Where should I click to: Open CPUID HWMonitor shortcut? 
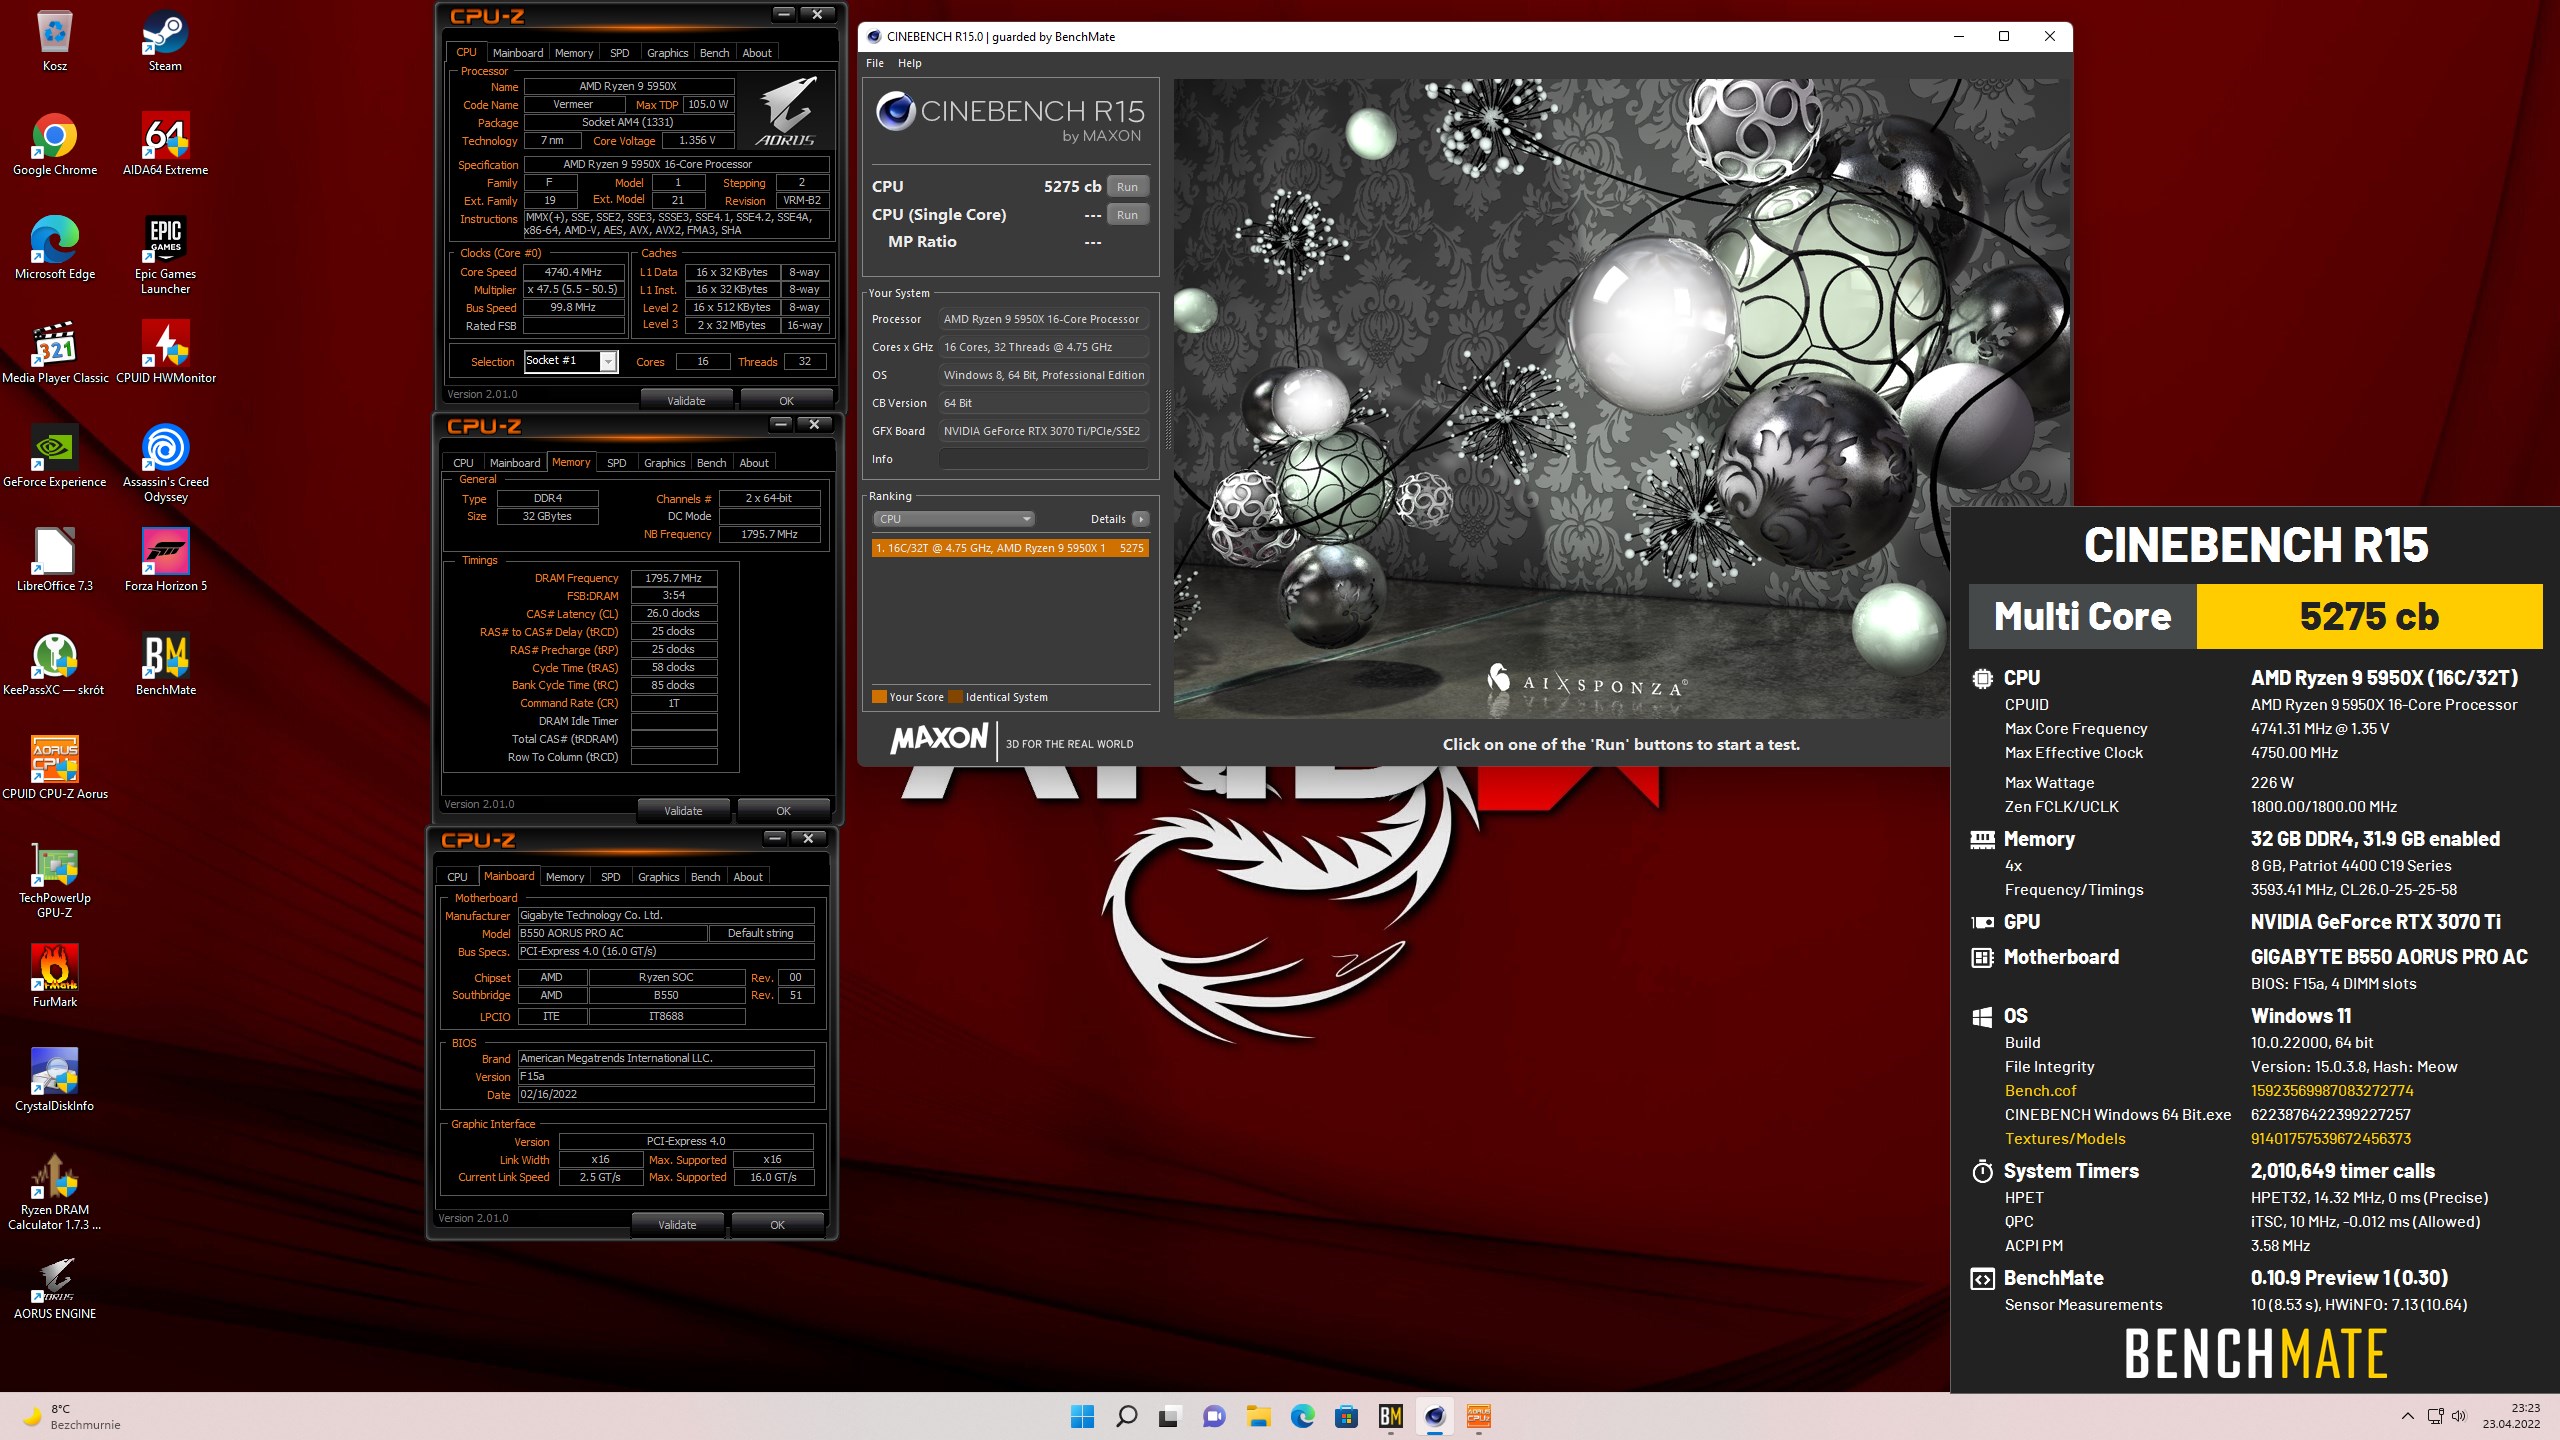click(165, 352)
